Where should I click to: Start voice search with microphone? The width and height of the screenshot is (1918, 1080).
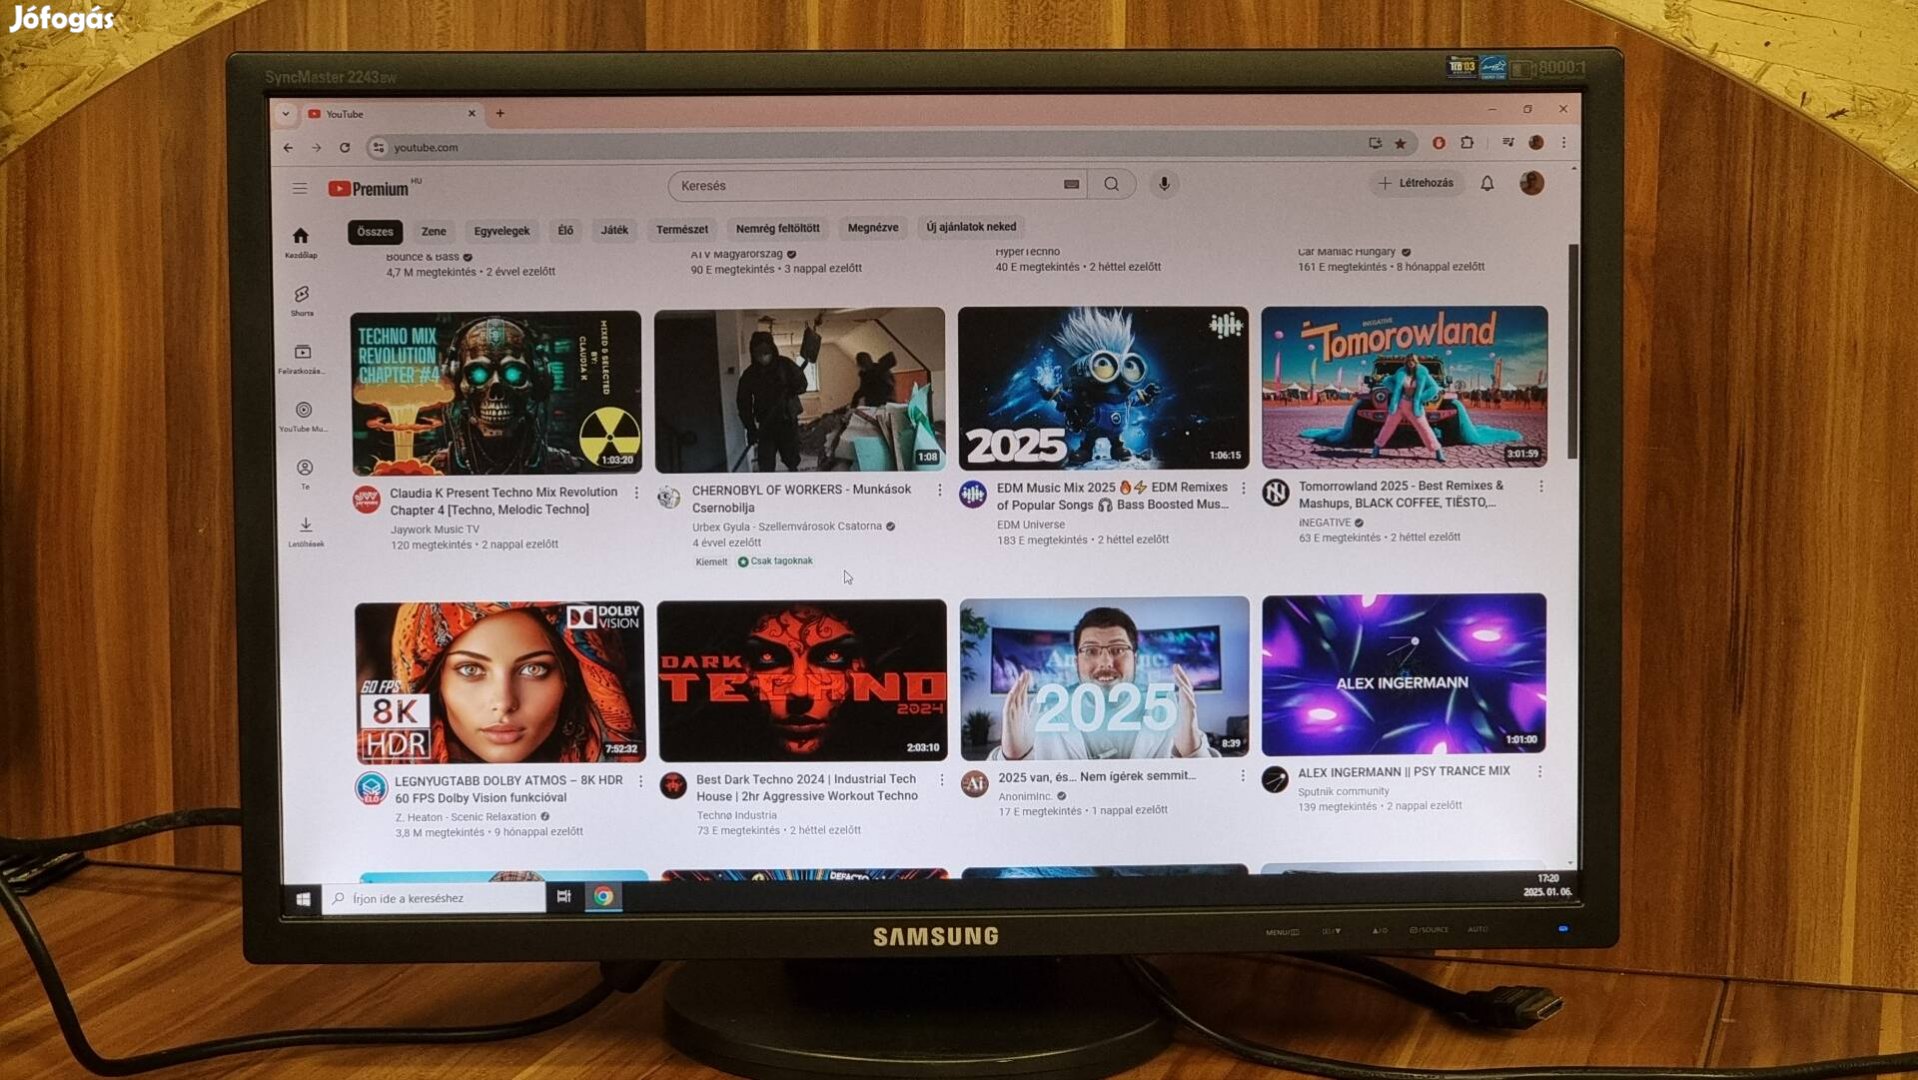point(1163,184)
